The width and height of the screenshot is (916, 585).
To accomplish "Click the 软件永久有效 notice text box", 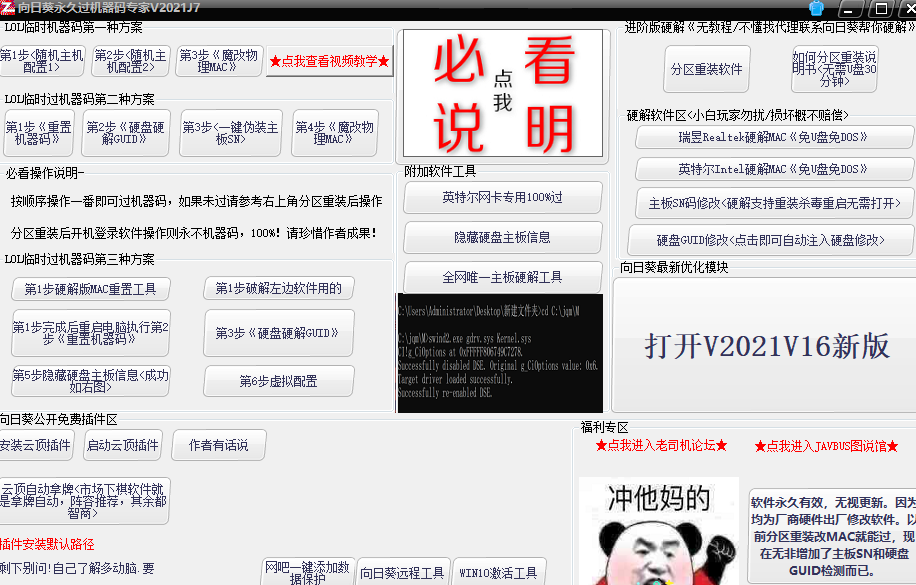I will [x=832, y=536].
